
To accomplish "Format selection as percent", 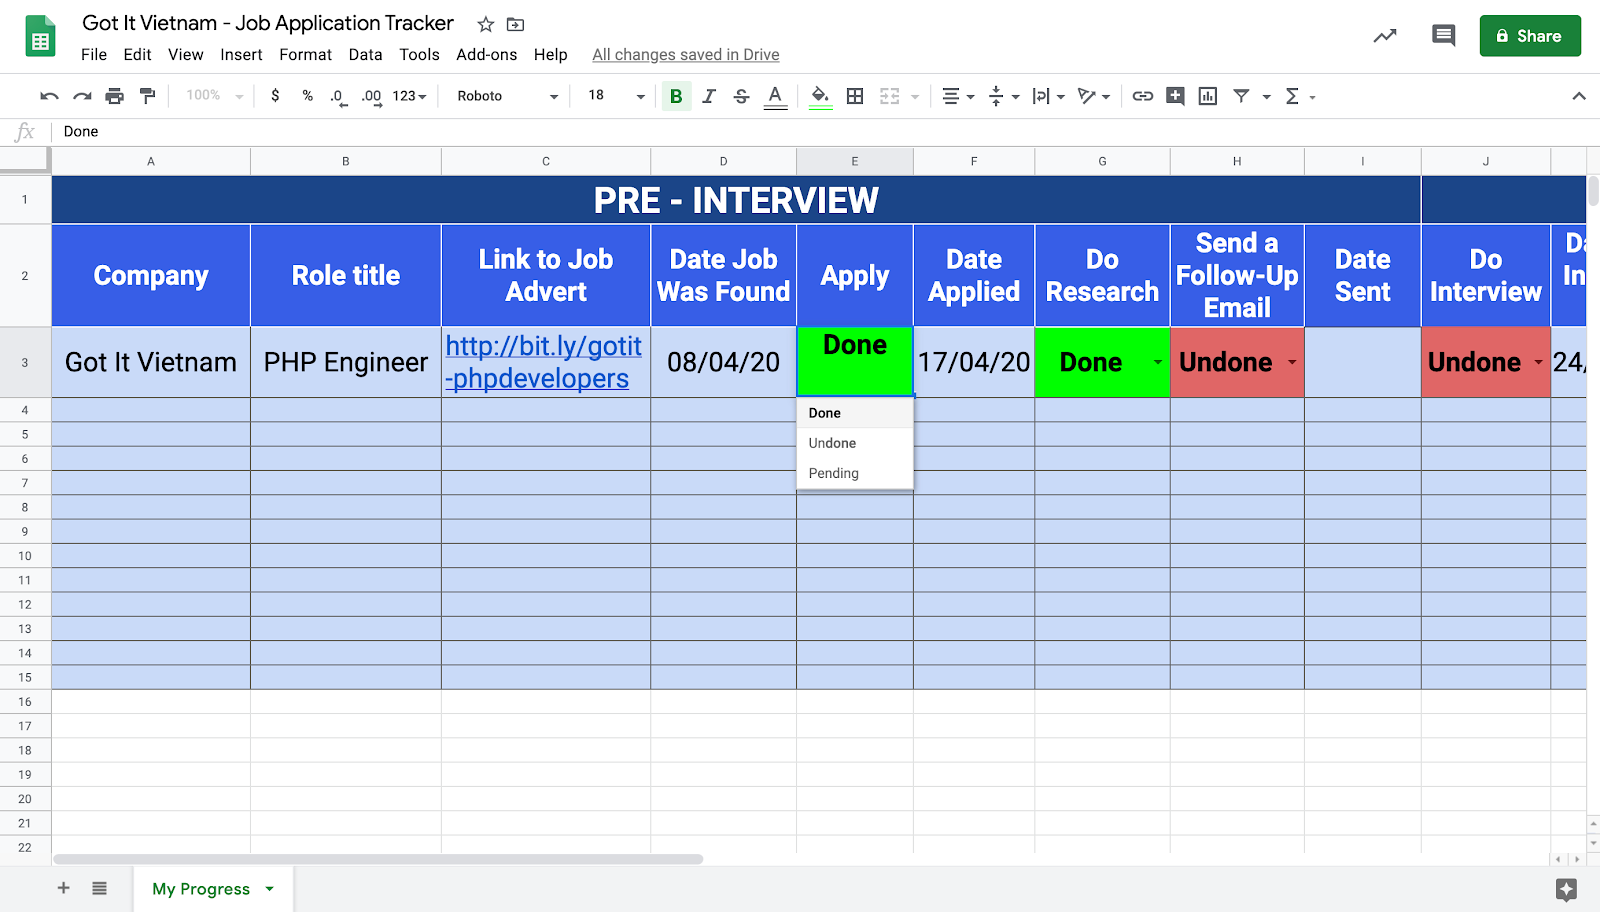I will click(x=308, y=96).
